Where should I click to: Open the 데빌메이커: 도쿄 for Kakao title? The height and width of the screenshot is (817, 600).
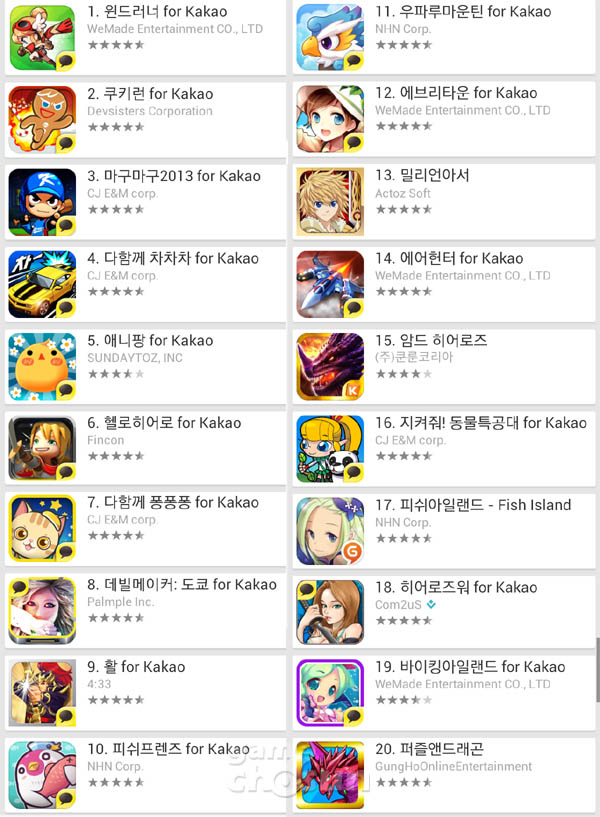(182, 585)
